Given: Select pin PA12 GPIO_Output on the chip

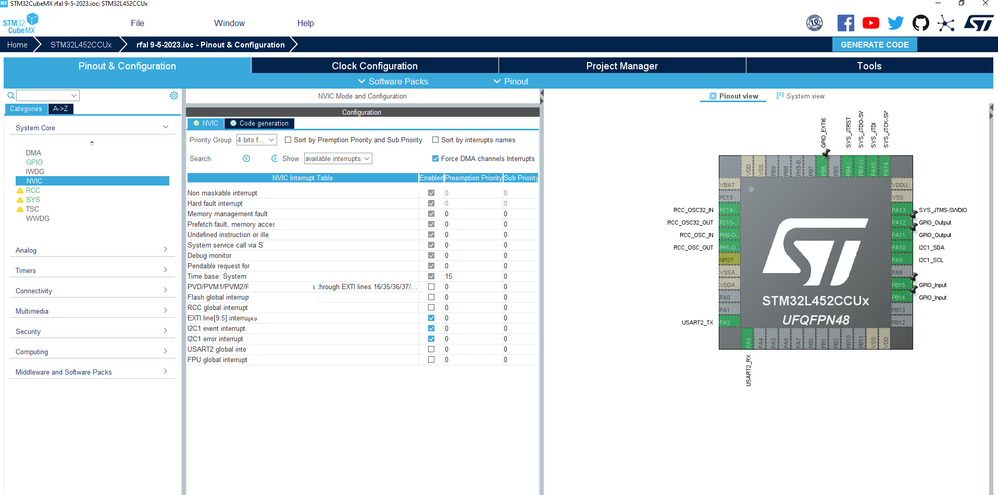Looking at the screenshot, I should pos(901,222).
